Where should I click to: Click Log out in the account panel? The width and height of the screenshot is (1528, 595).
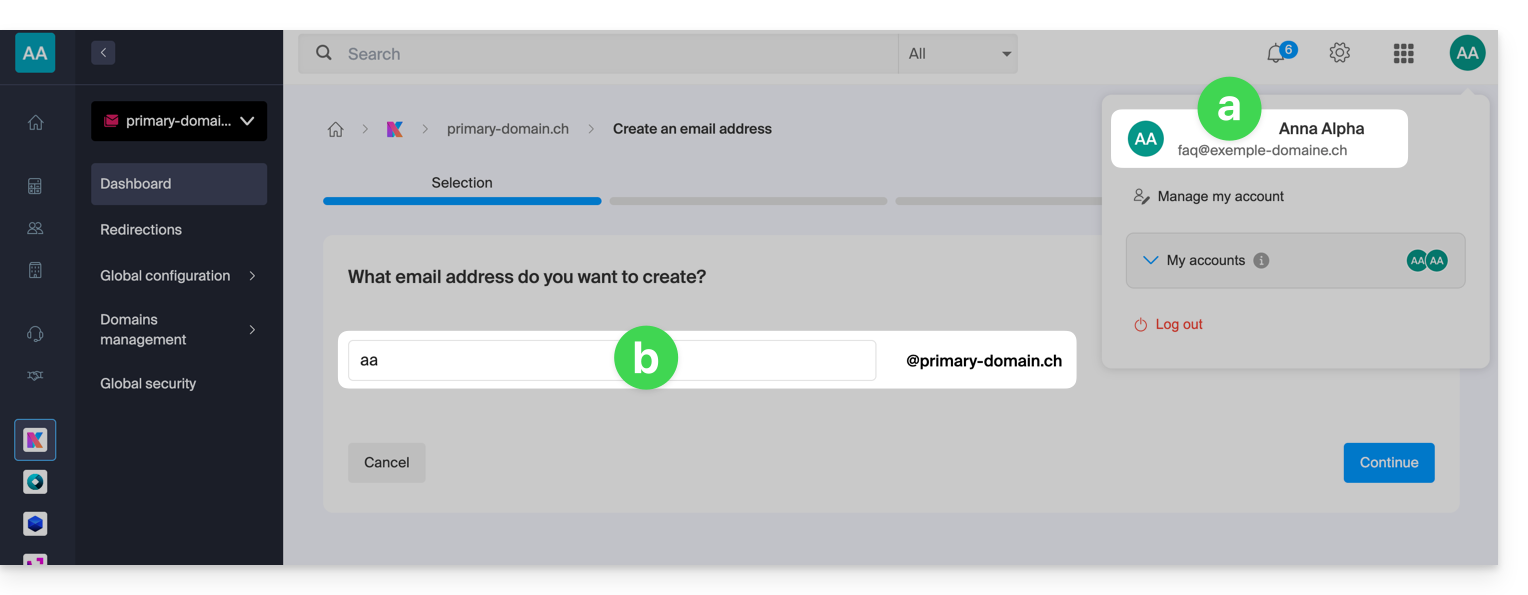click(1178, 325)
